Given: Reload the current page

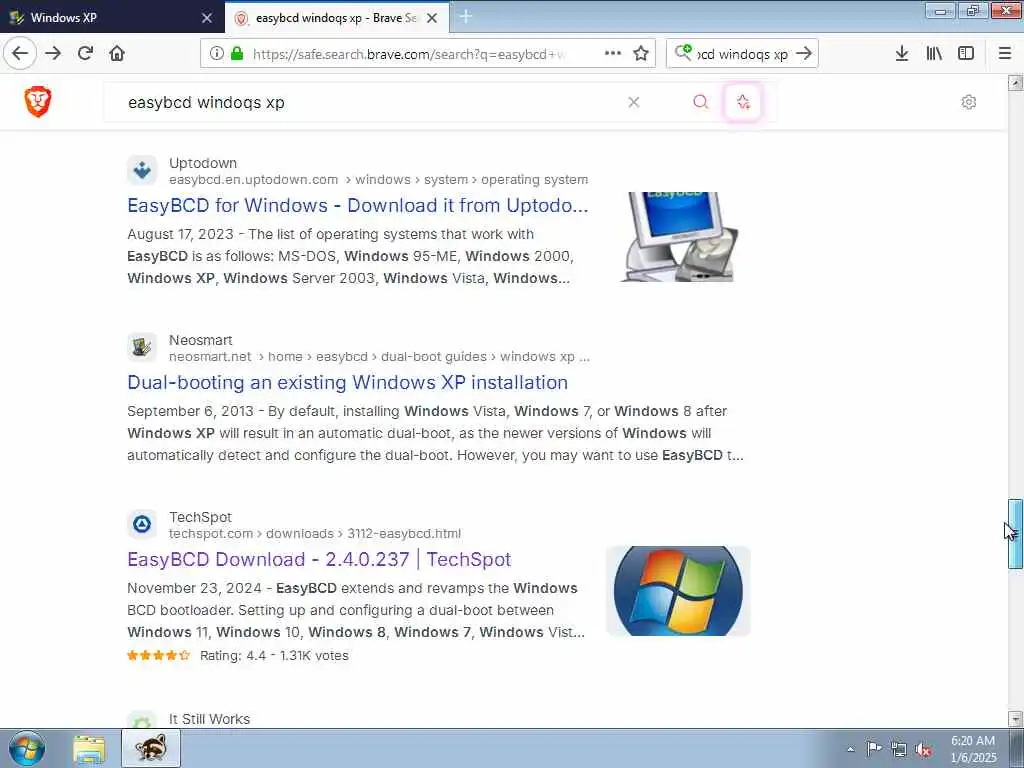Looking at the screenshot, I should tap(85, 53).
